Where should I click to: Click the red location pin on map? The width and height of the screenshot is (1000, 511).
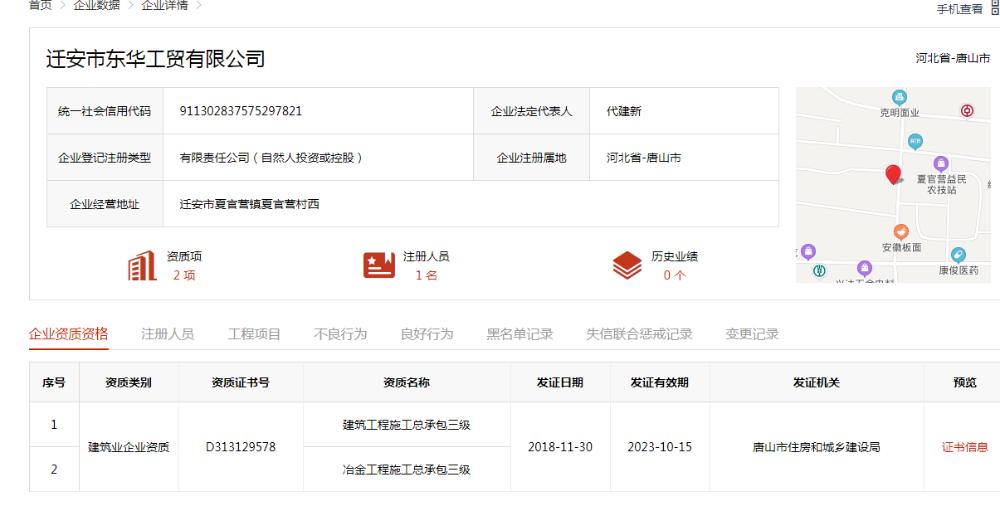tap(894, 175)
